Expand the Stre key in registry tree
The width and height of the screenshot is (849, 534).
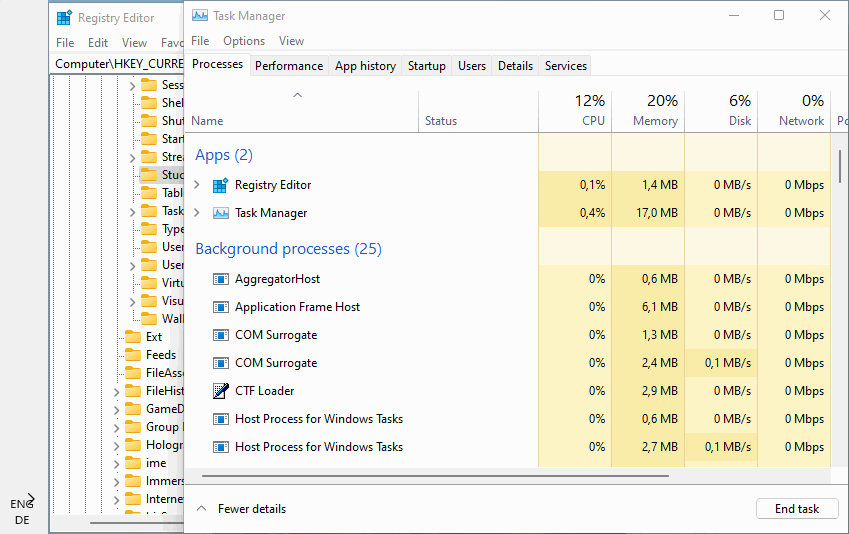coord(133,158)
